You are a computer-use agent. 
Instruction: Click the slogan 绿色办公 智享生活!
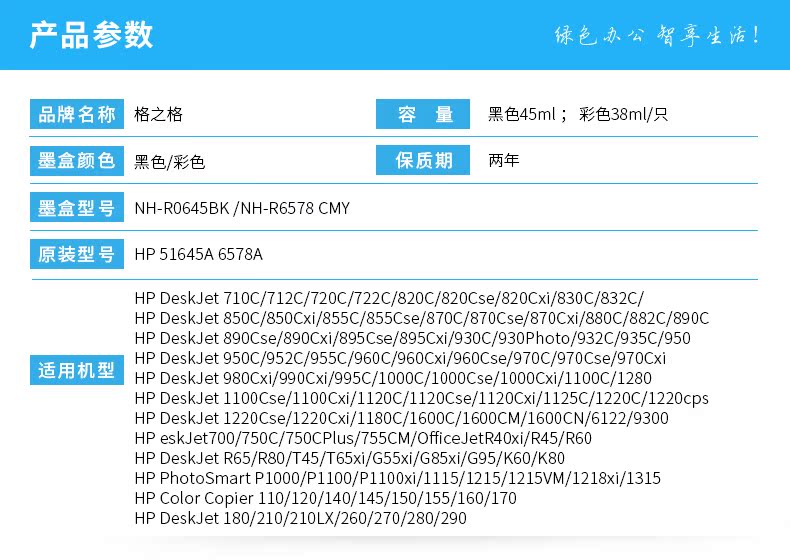tap(657, 35)
